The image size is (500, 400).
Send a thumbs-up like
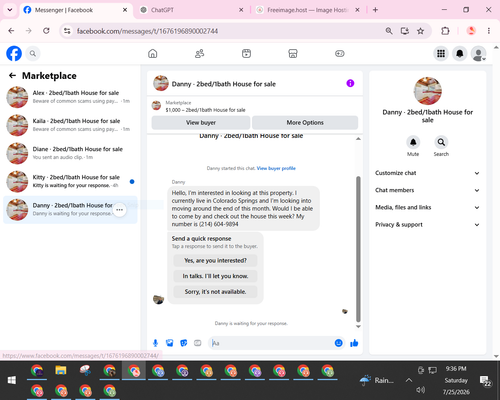[x=354, y=343]
